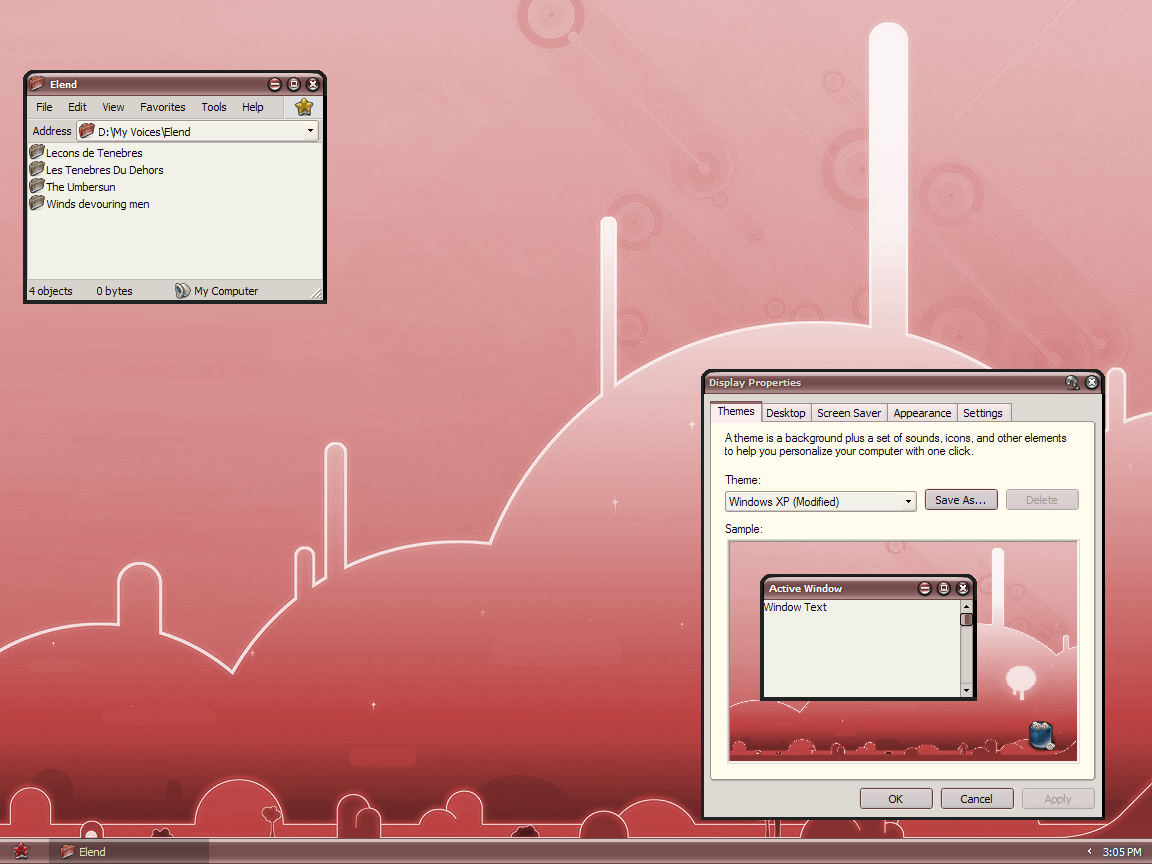Open the Address bar dropdown arrow
Screen dimensions: 1152x864
pos(311,131)
